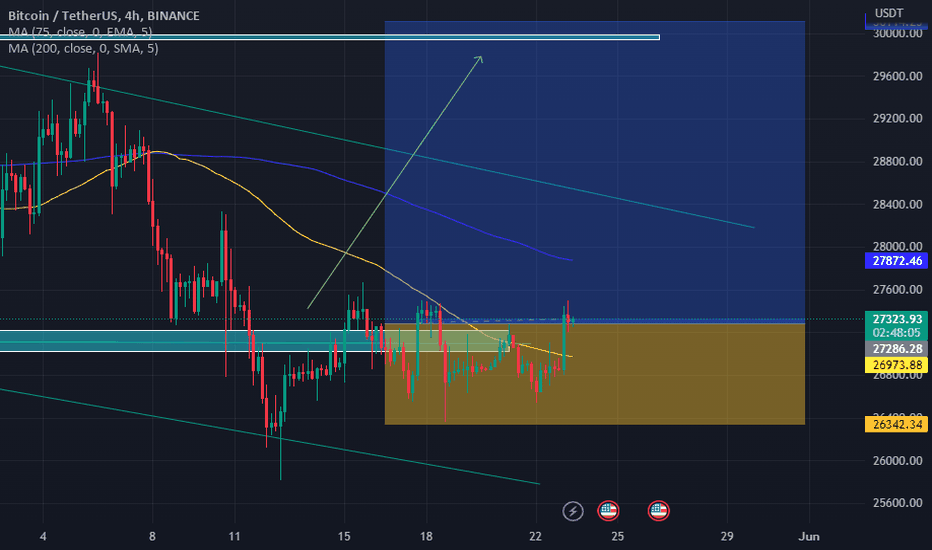Viewport: 932px width, 550px height.
Task: Click the date label 8 on time axis
Action: tap(152, 536)
